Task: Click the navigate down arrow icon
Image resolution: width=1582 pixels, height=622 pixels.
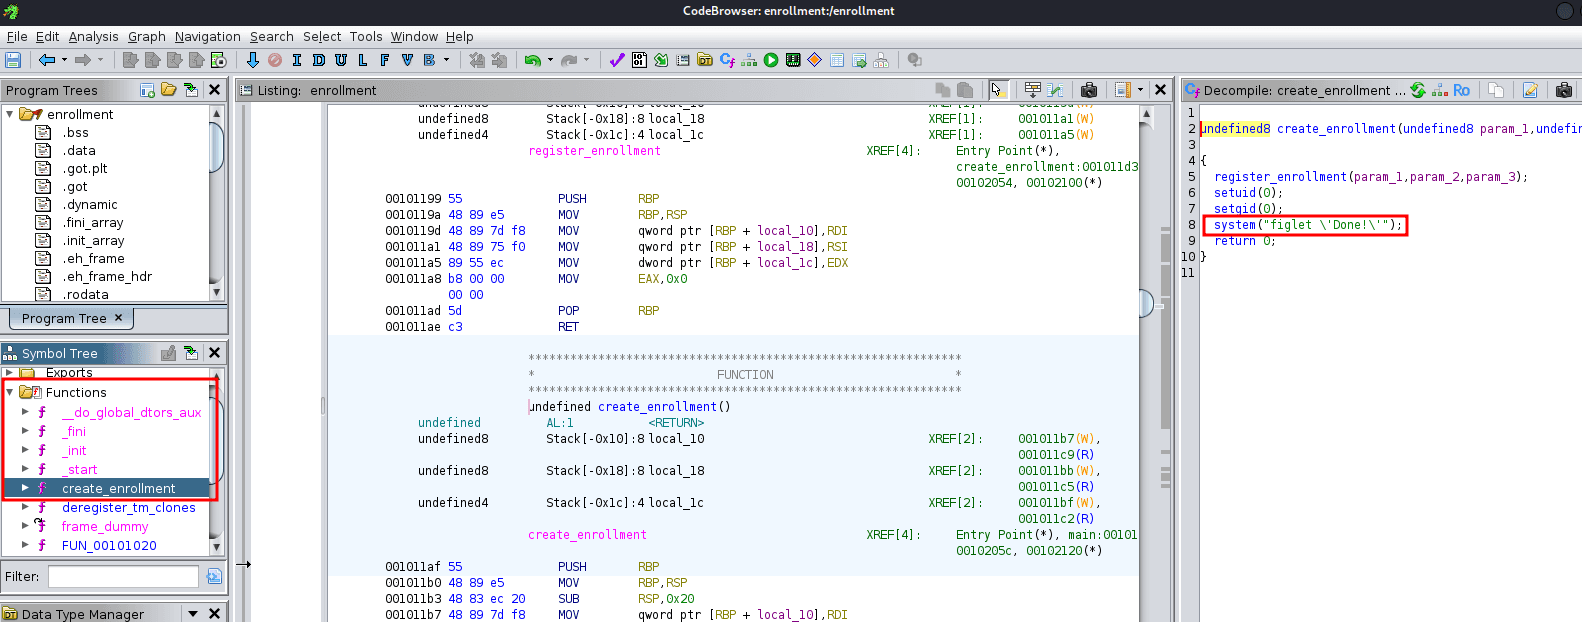Action: (x=253, y=60)
